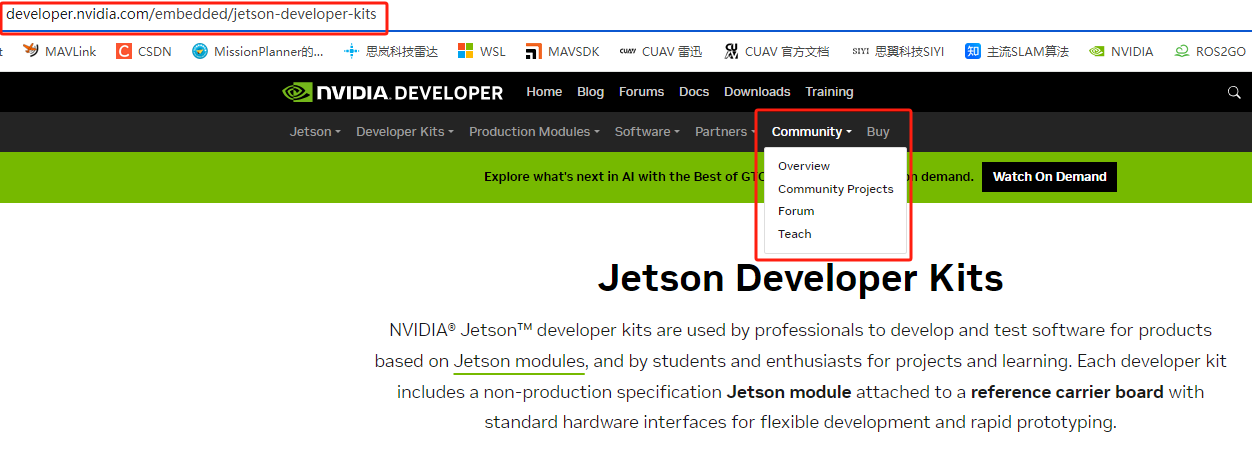
Task: Expand the Production Modules dropdown
Action: (x=535, y=131)
